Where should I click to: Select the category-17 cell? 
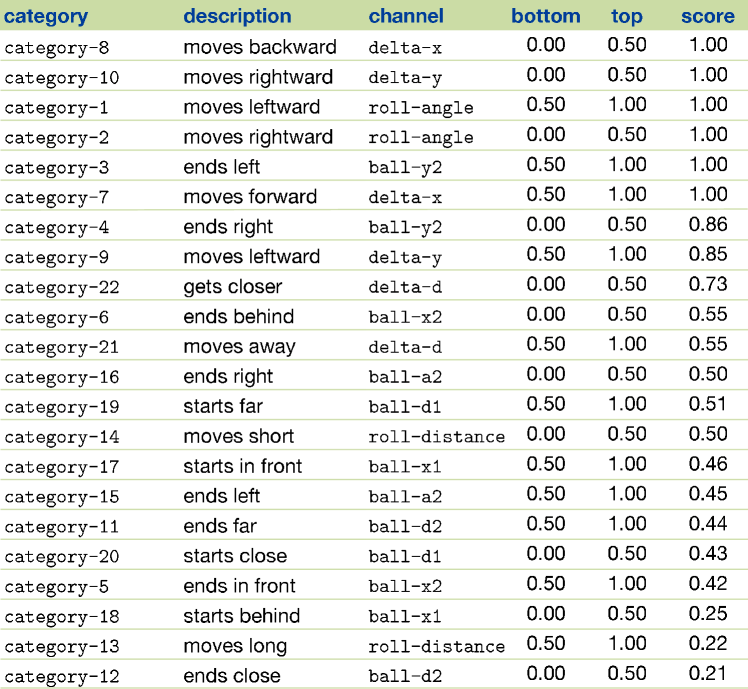click(x=62, y=467)
